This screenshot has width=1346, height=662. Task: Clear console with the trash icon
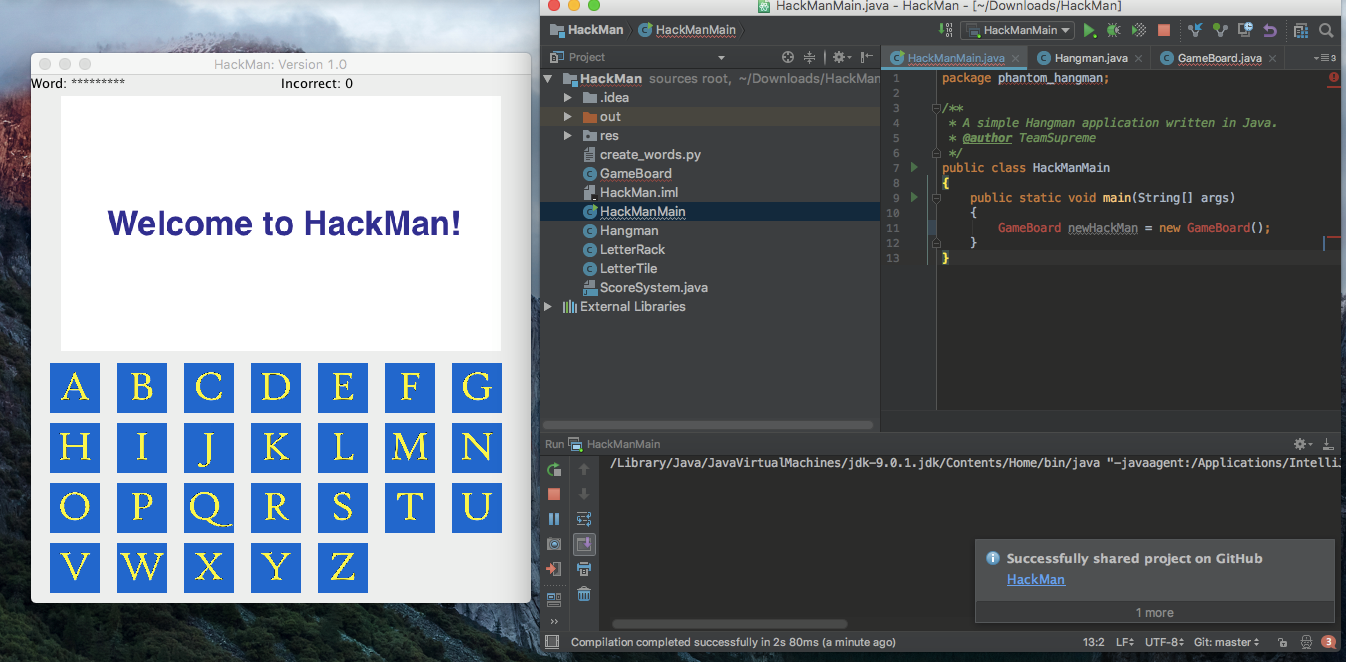(x=584, y=594)
